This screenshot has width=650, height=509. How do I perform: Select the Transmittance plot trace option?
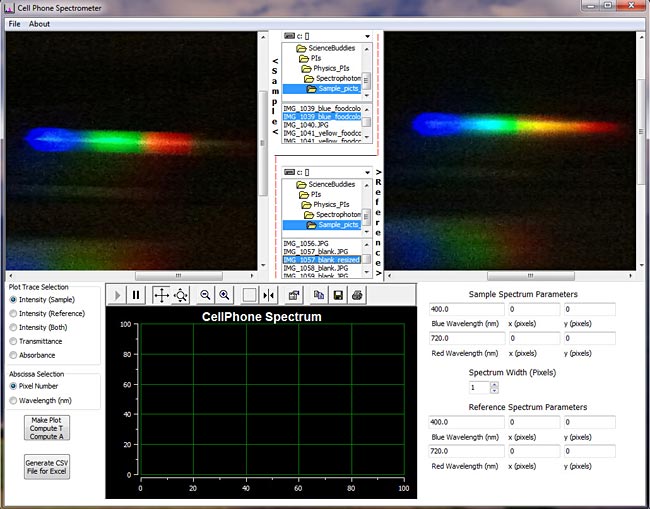[x=14, y=341]
